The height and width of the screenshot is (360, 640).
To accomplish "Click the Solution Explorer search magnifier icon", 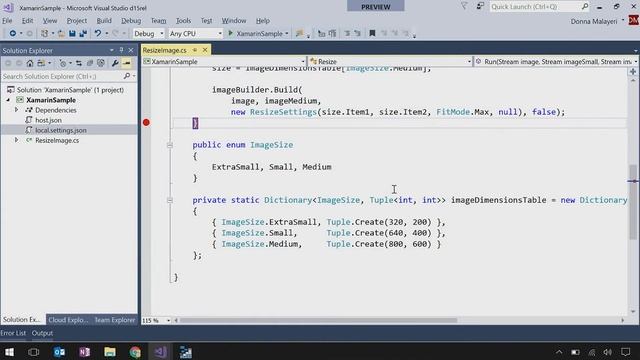I will 127,76.
